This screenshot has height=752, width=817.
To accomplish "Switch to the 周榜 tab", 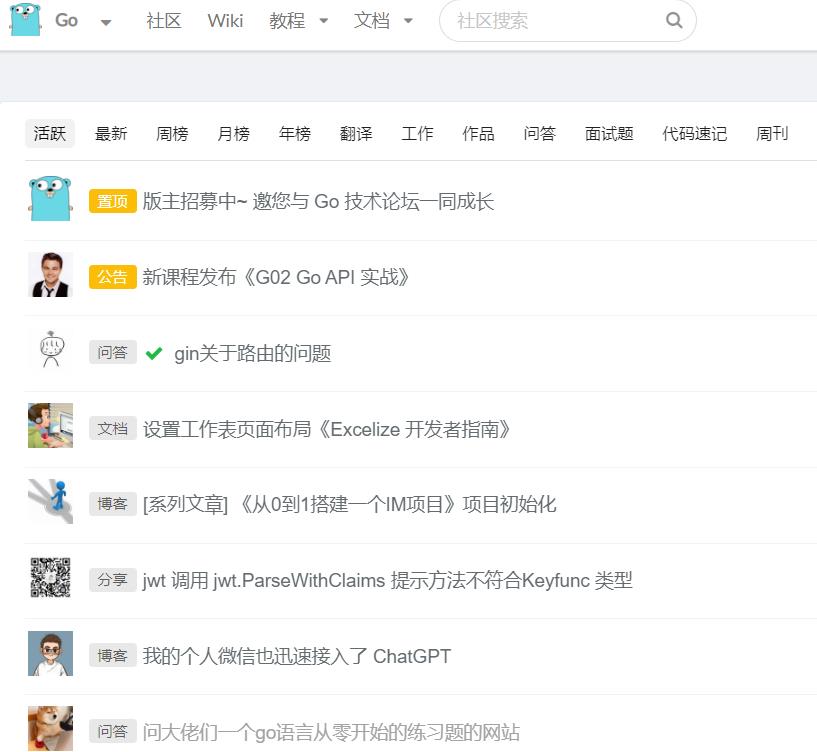I will click(x=172, y=133).
